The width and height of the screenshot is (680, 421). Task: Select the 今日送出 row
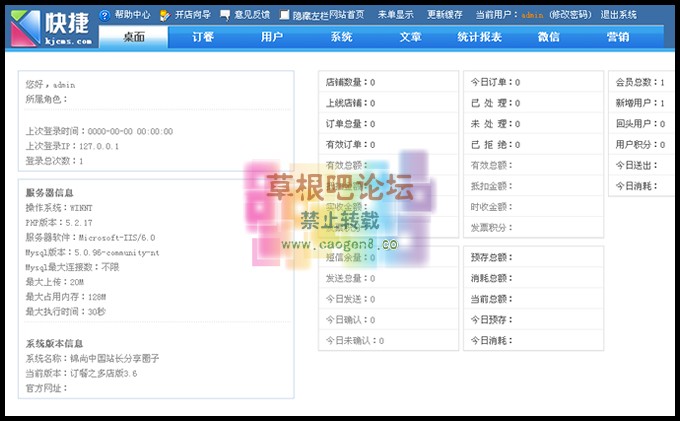point(641,165)
